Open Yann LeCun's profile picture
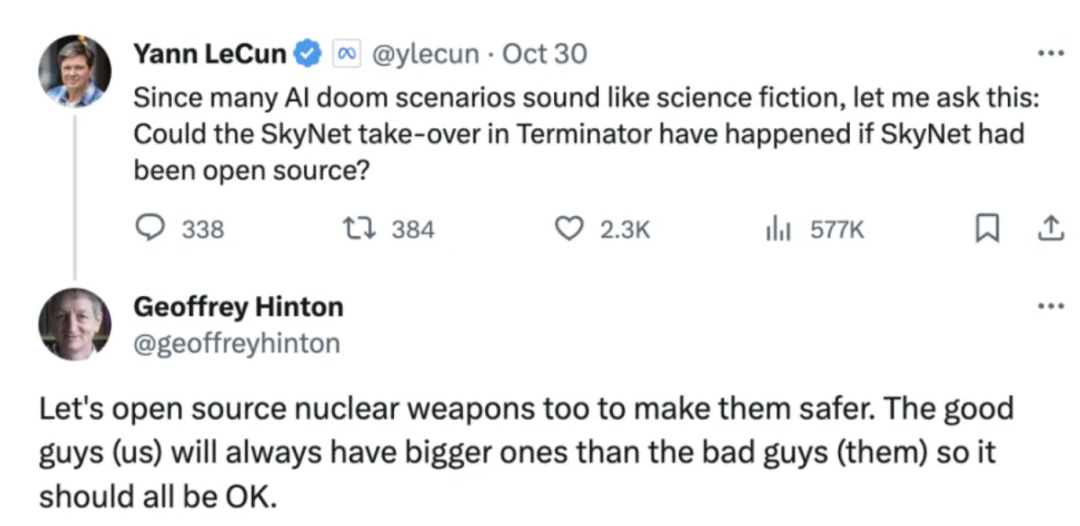The height and width of the screenshot is (526, 1080). [x=74, y=71]
